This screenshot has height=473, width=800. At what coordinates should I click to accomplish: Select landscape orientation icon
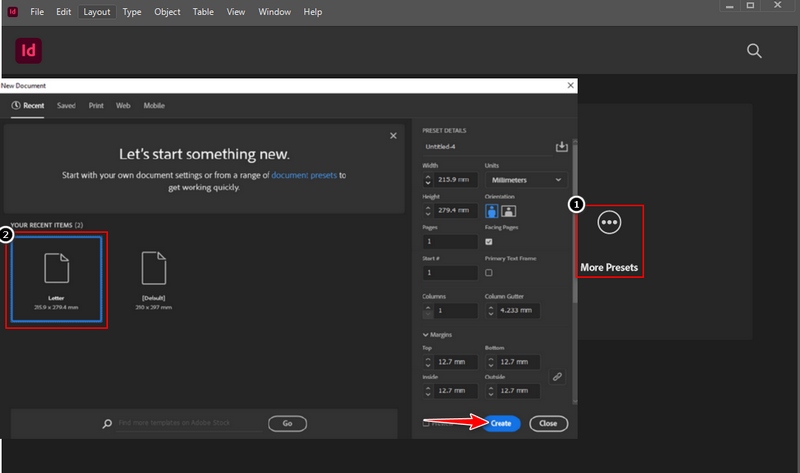pos(508,211)
